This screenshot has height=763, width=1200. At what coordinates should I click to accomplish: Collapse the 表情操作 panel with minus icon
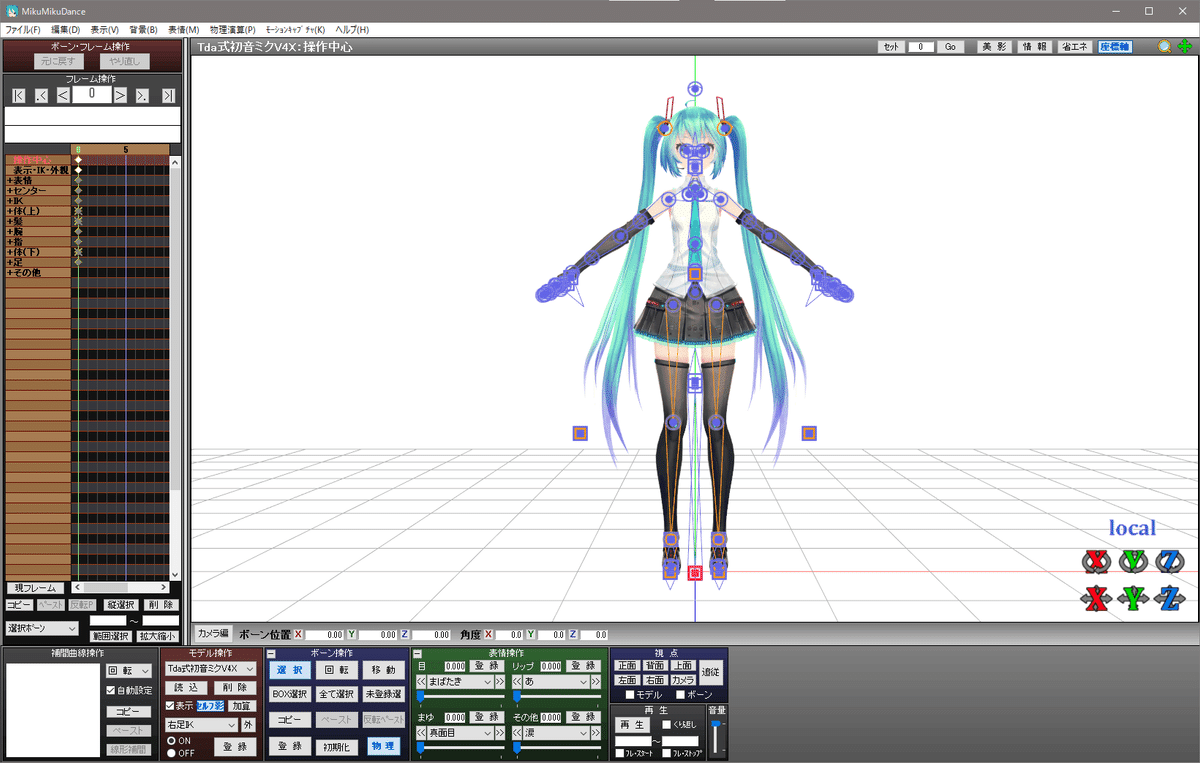(x=417, y=654)
